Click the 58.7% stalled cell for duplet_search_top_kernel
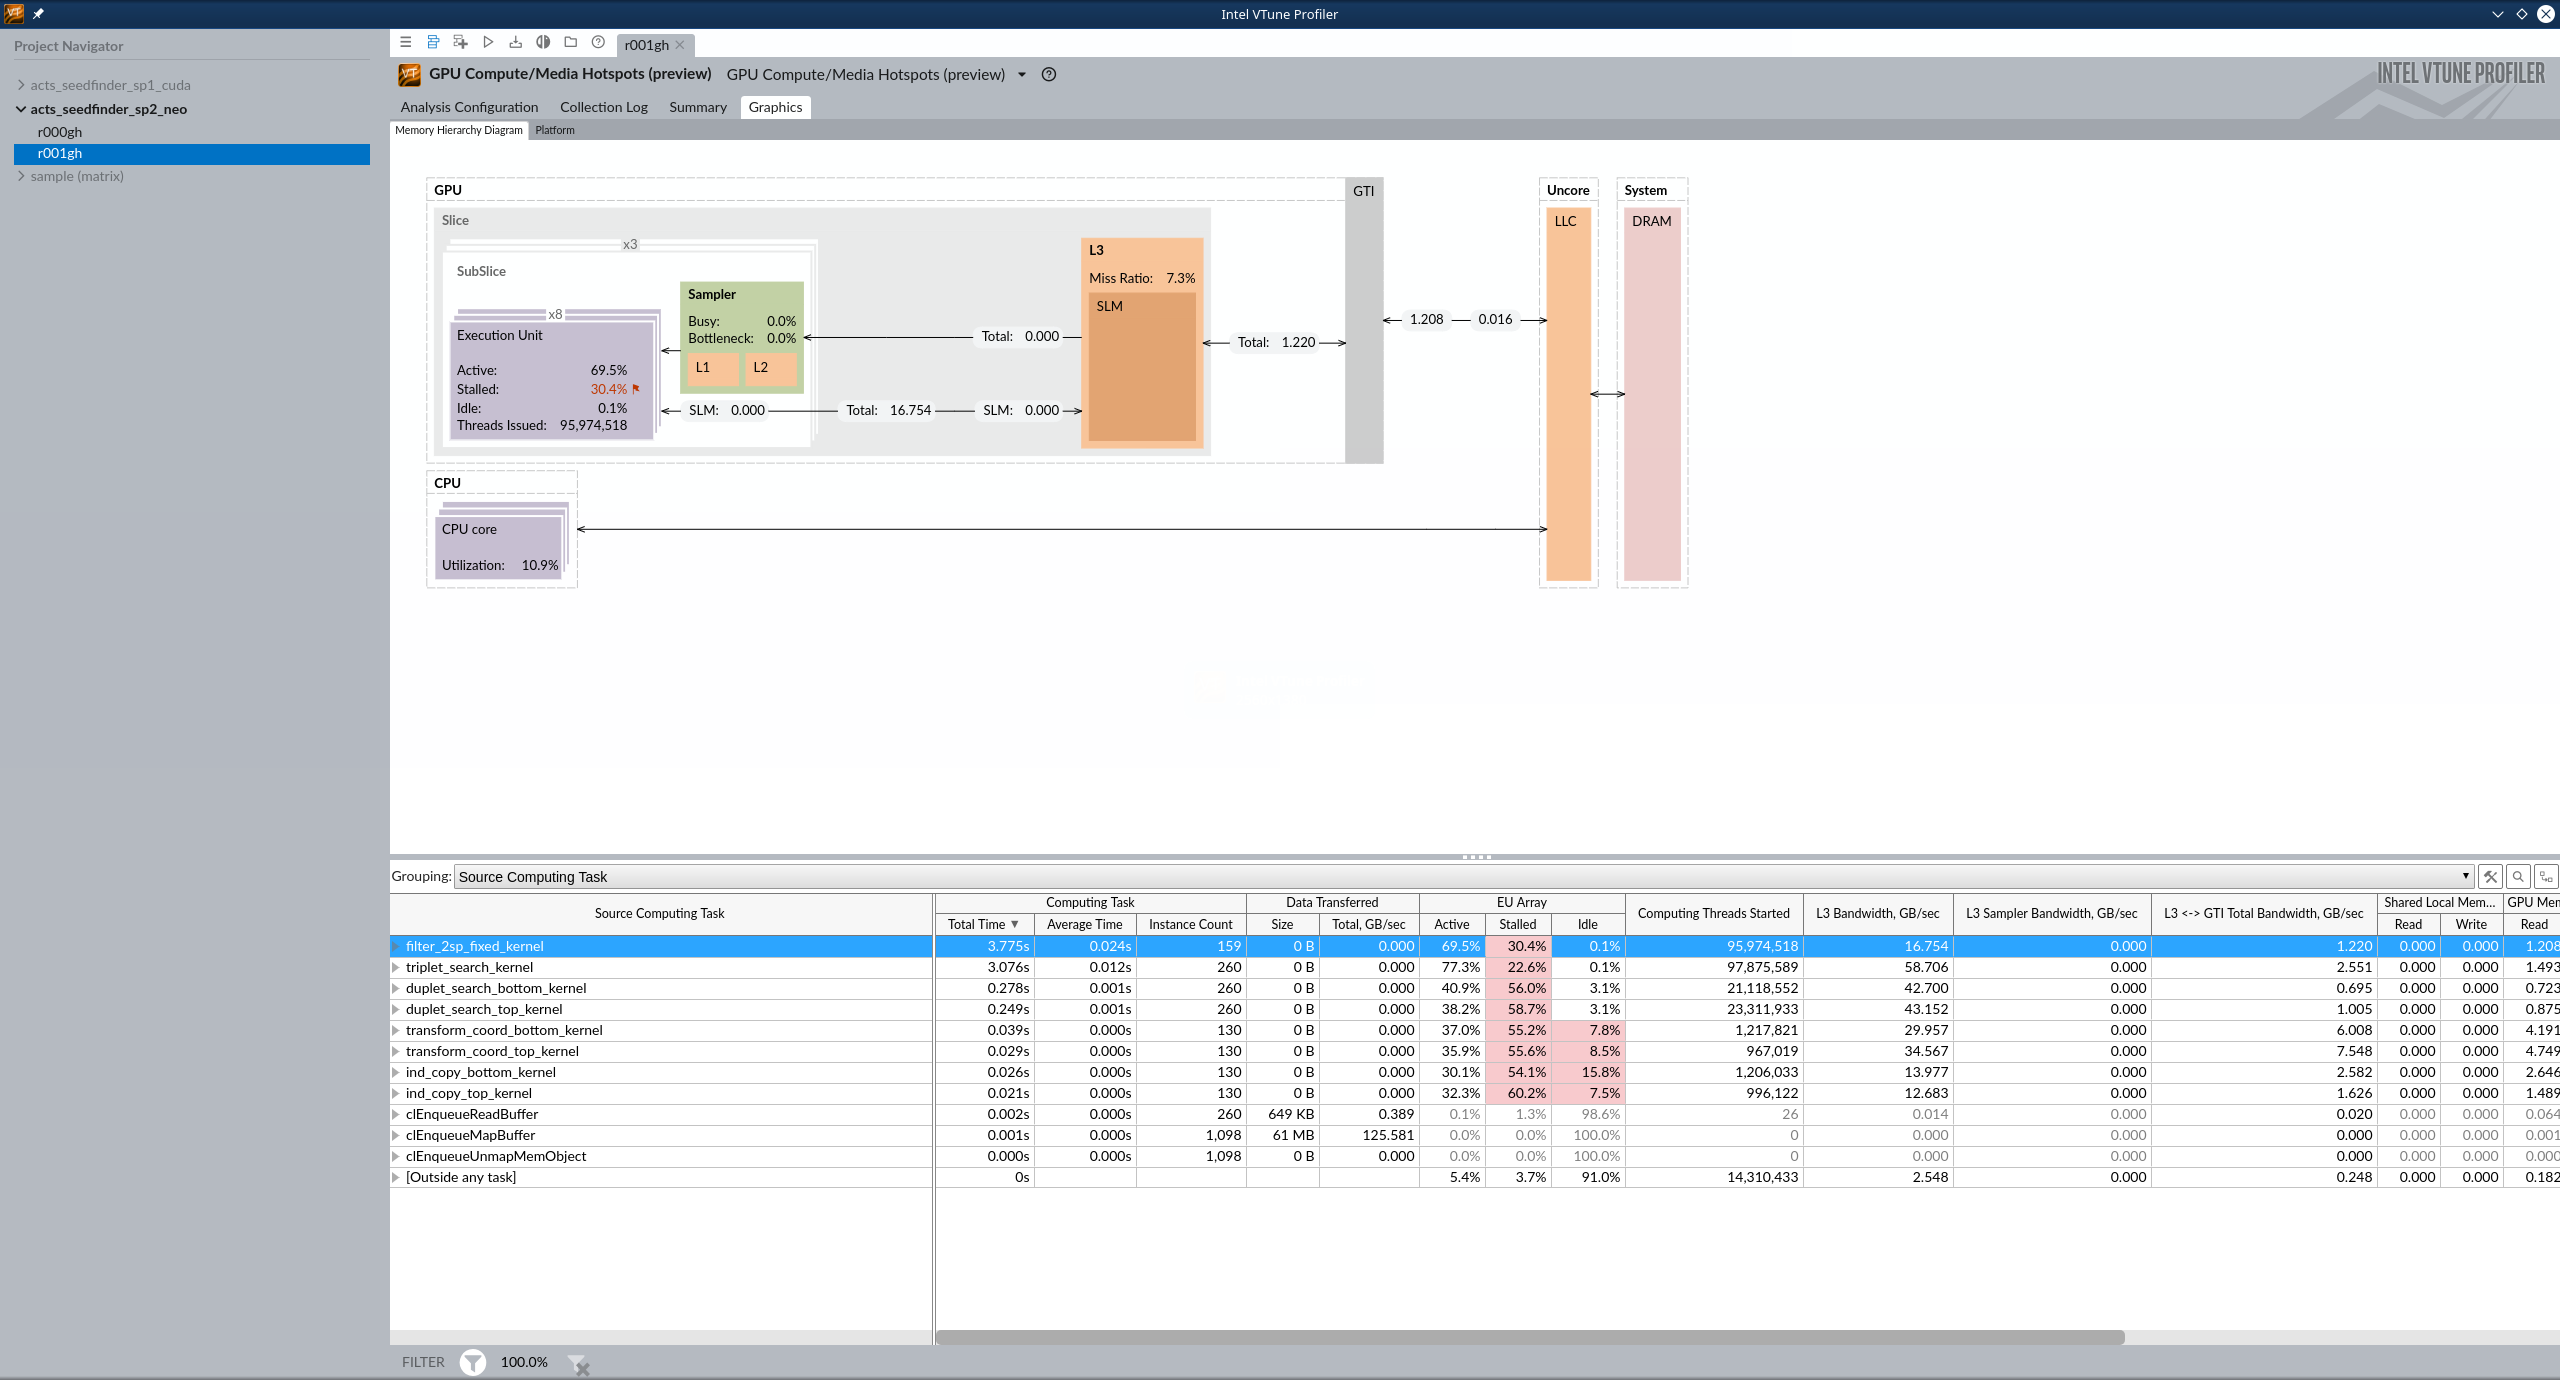Screen dimensions: 2560x1380 click(x=1518, y=1009)
